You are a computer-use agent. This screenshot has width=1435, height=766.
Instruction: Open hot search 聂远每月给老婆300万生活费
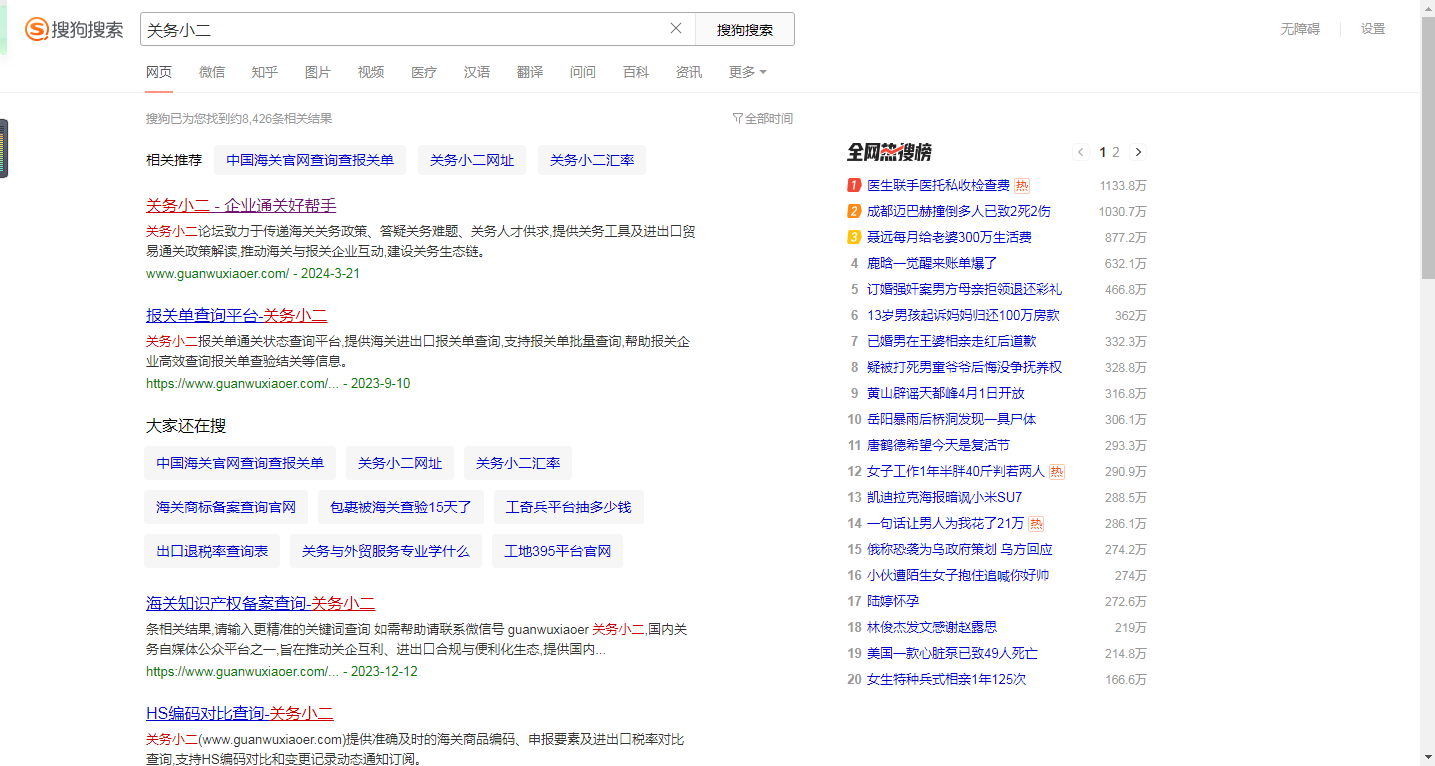point(949,238)
